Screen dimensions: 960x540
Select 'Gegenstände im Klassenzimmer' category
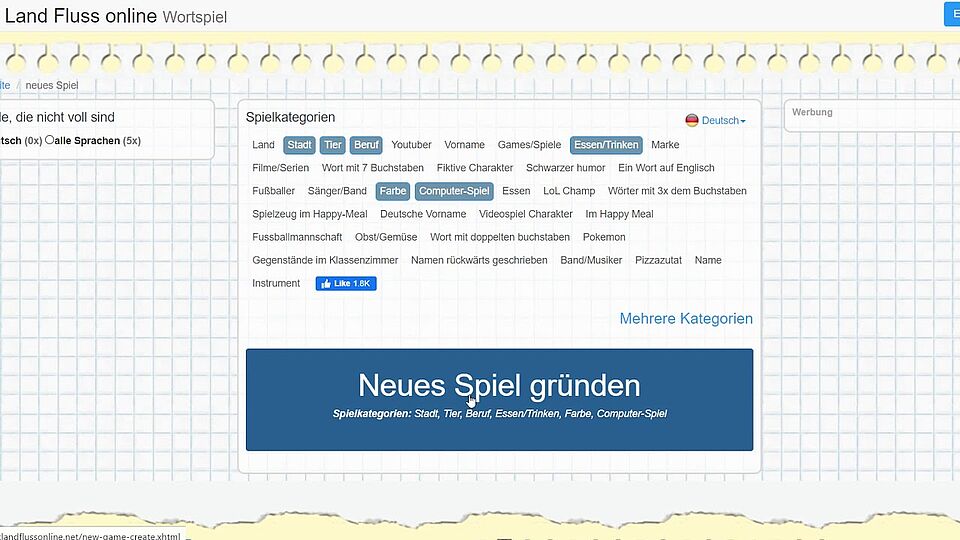[325, 260]
